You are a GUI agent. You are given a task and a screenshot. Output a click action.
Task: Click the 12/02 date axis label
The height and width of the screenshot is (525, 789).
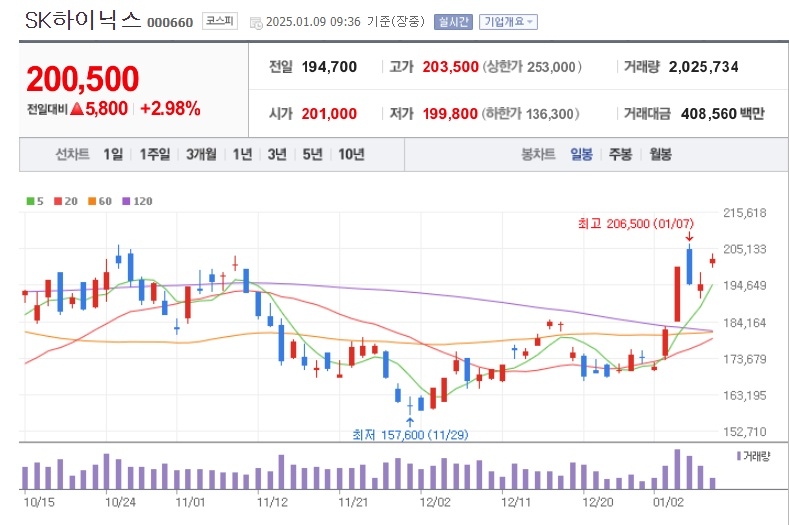pos(435,502)
